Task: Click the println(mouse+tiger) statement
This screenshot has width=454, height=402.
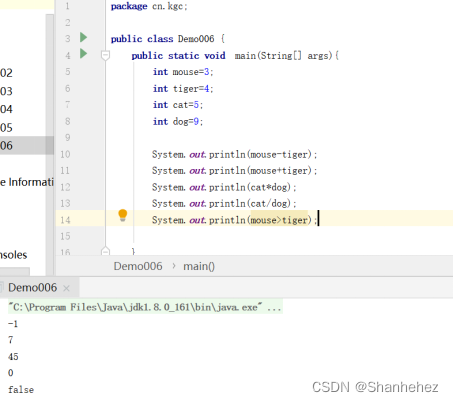Action: [235, 171]
